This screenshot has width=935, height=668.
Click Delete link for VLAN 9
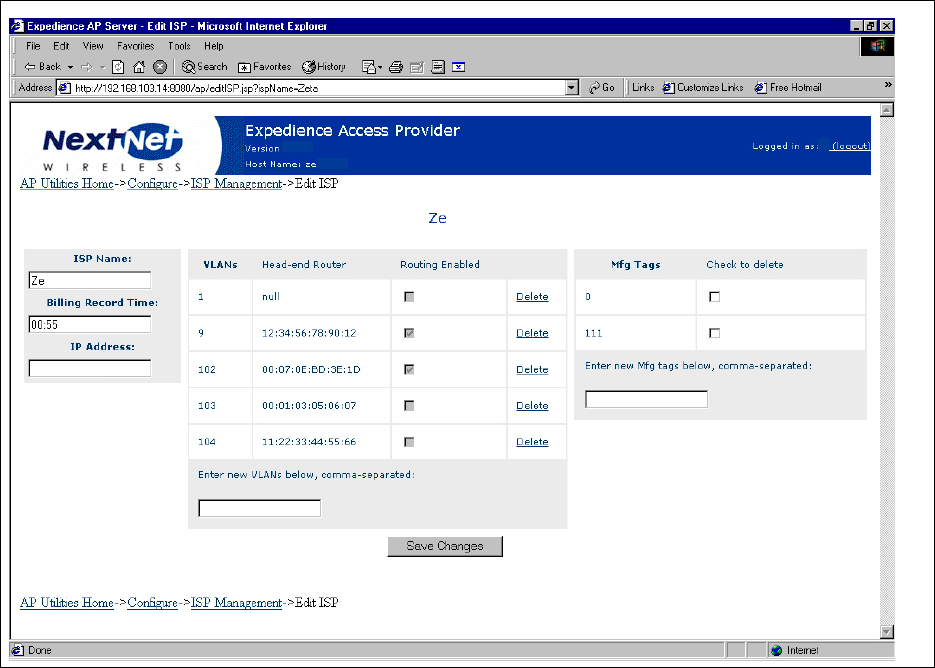click(532, 333)
